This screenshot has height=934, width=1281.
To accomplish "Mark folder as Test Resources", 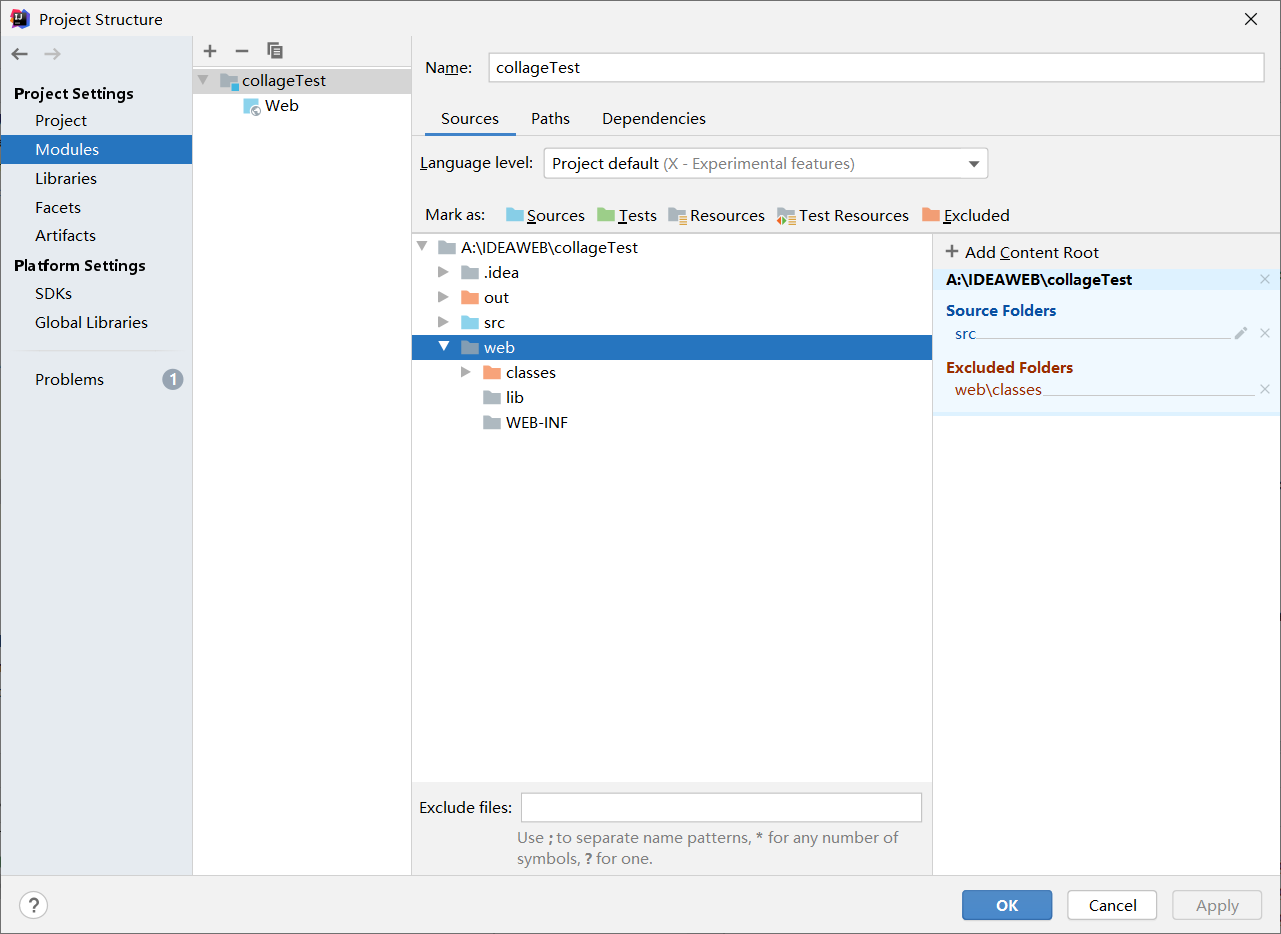I will (843, 215).
